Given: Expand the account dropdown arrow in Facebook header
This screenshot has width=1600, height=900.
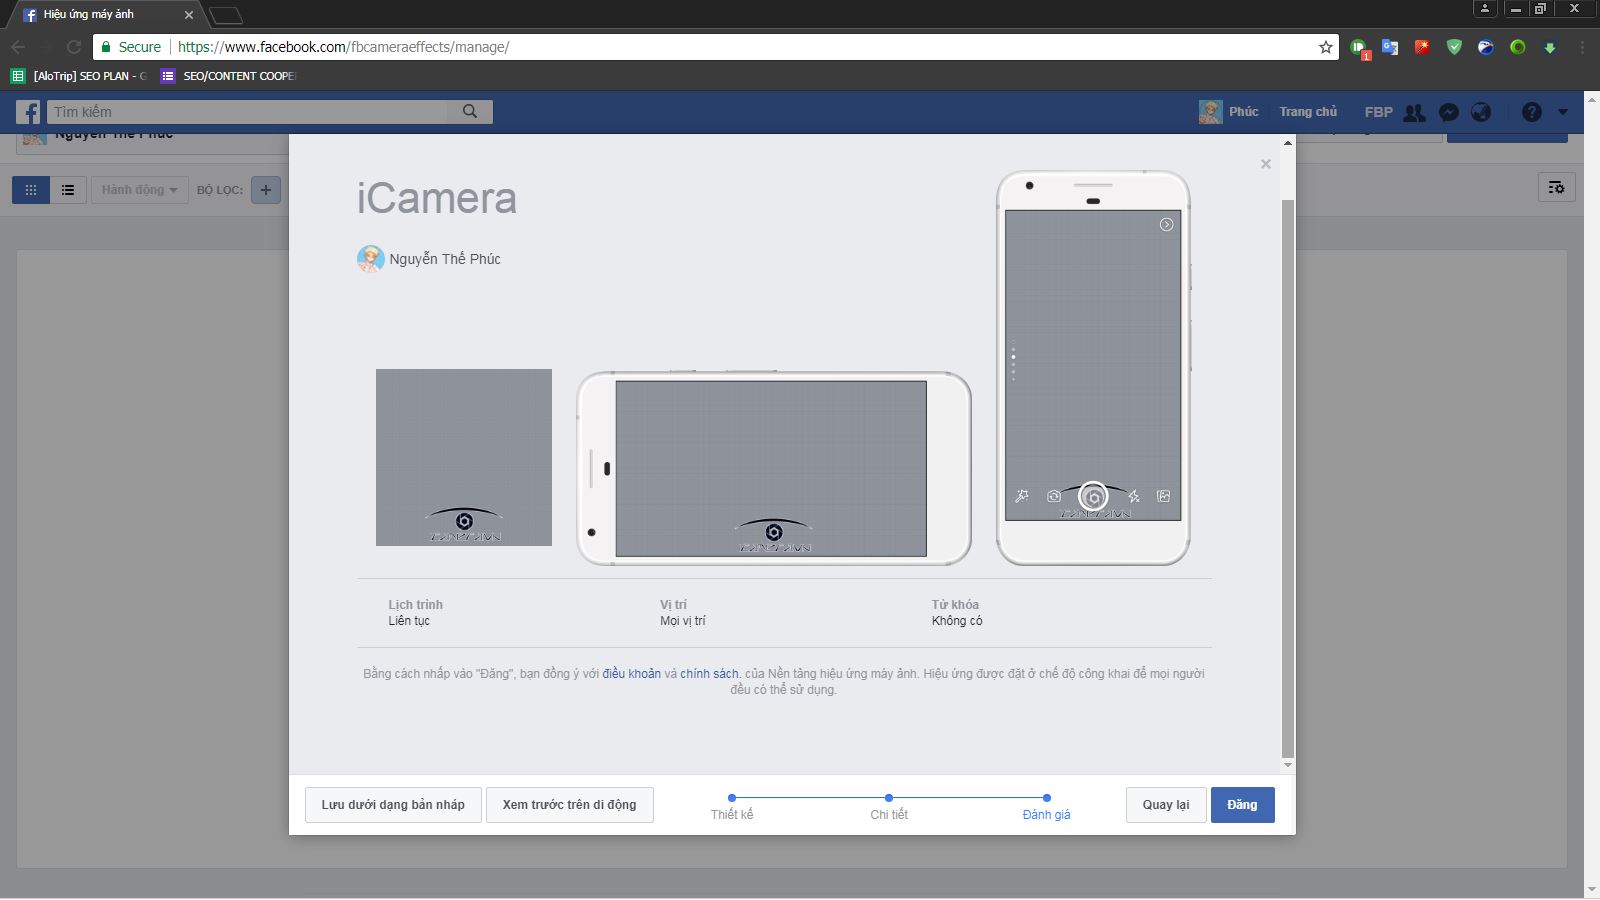Looking at the screenshot, I should point(1563,112).
